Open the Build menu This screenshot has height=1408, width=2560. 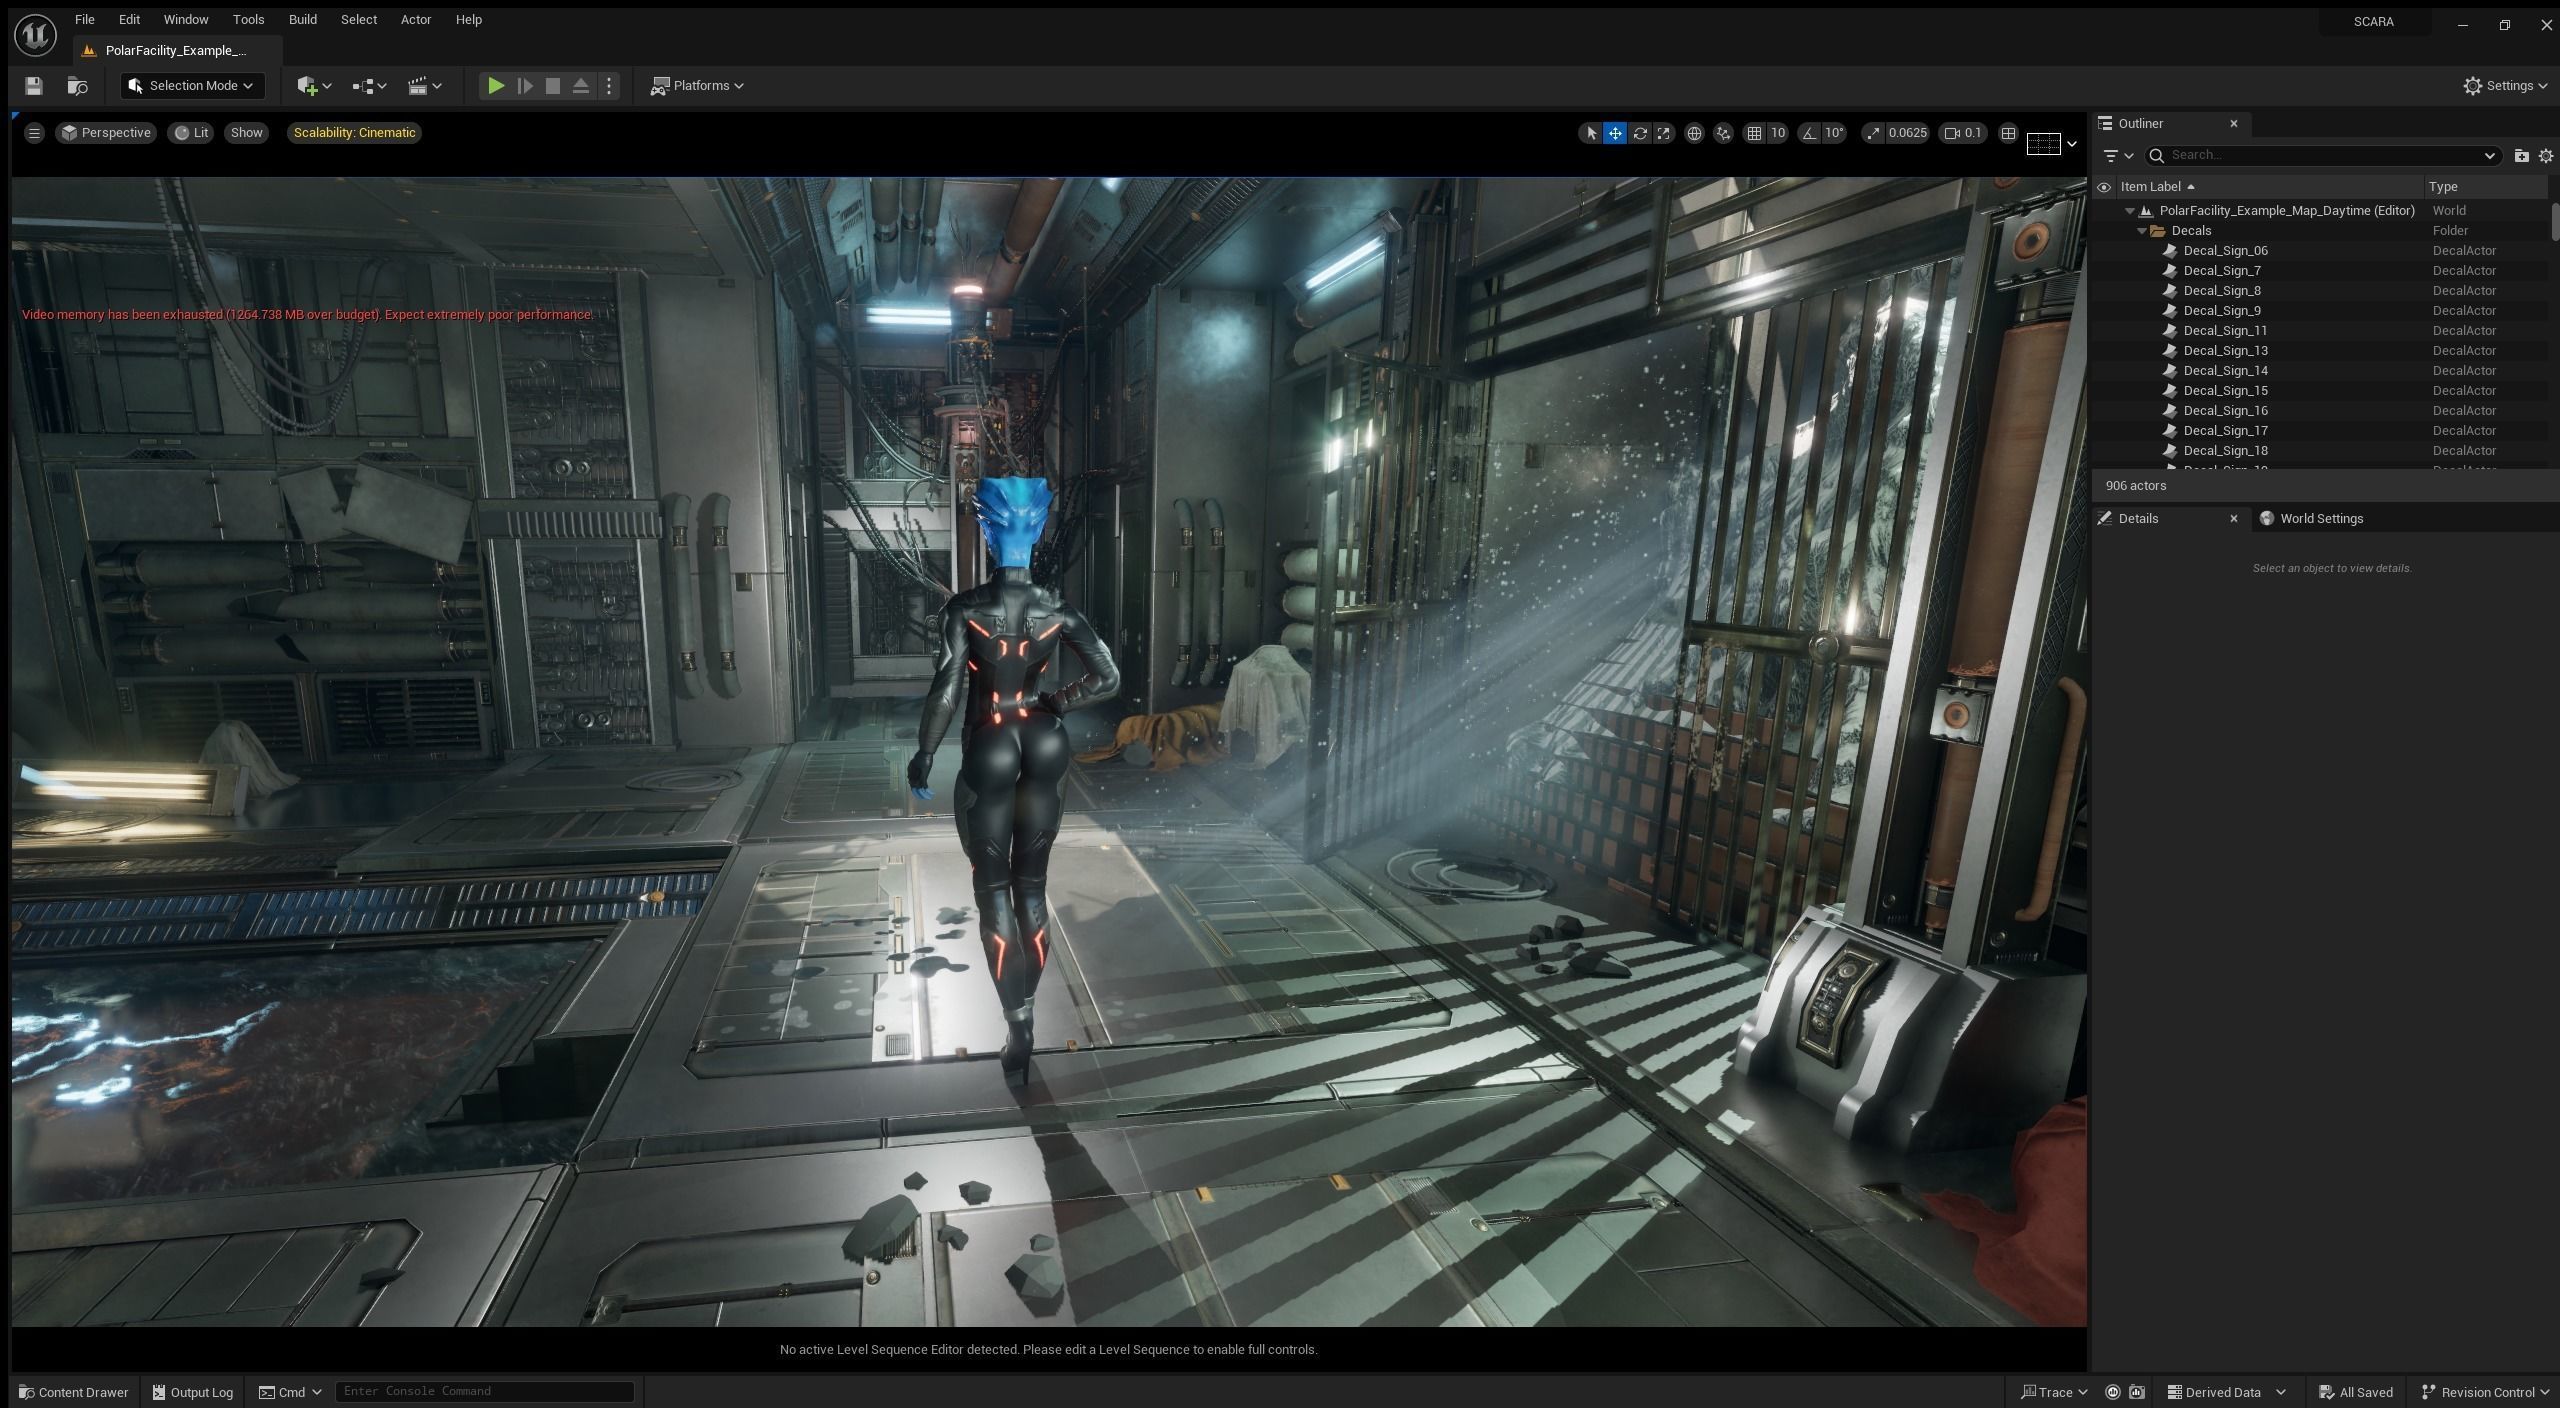coord(302,20)
